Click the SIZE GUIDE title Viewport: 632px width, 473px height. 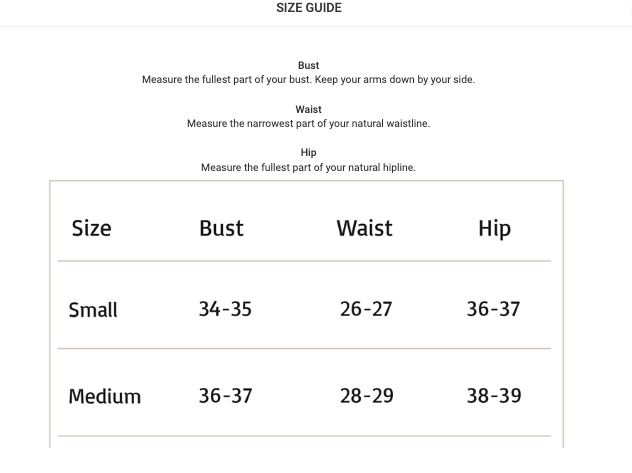[x=309, y=8]
